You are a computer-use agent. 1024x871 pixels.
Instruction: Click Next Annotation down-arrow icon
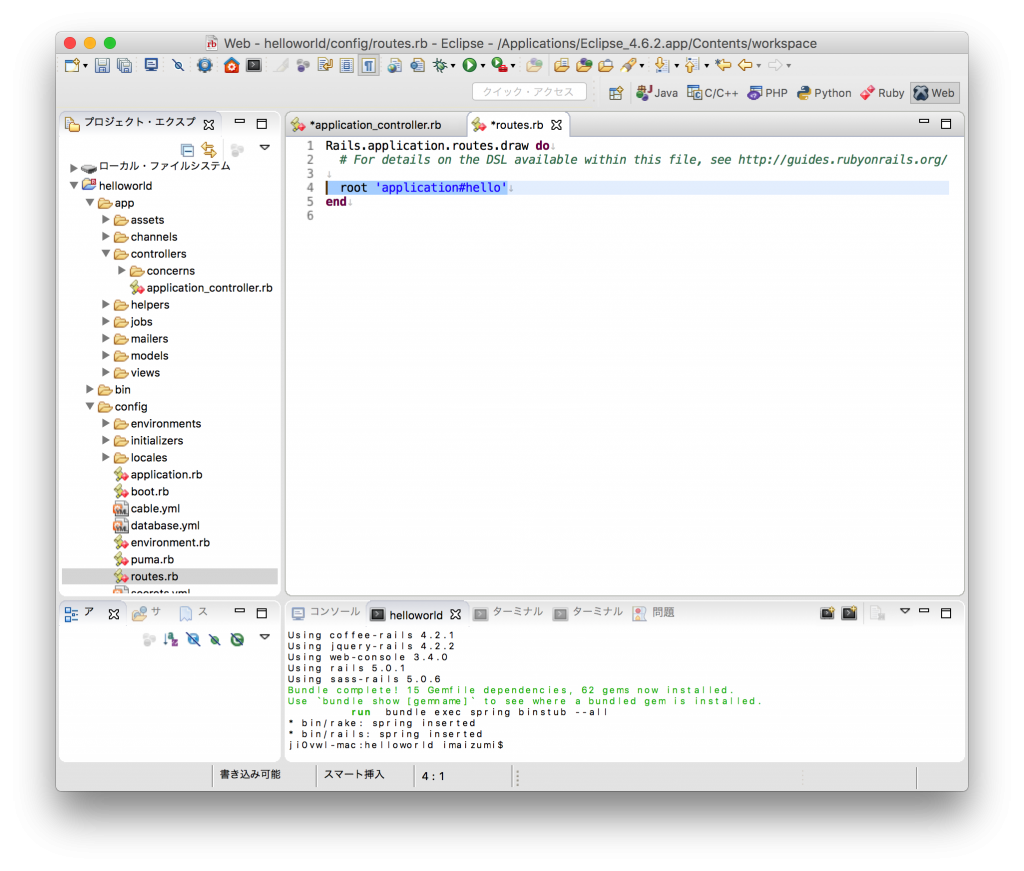(x=662, y=65)
